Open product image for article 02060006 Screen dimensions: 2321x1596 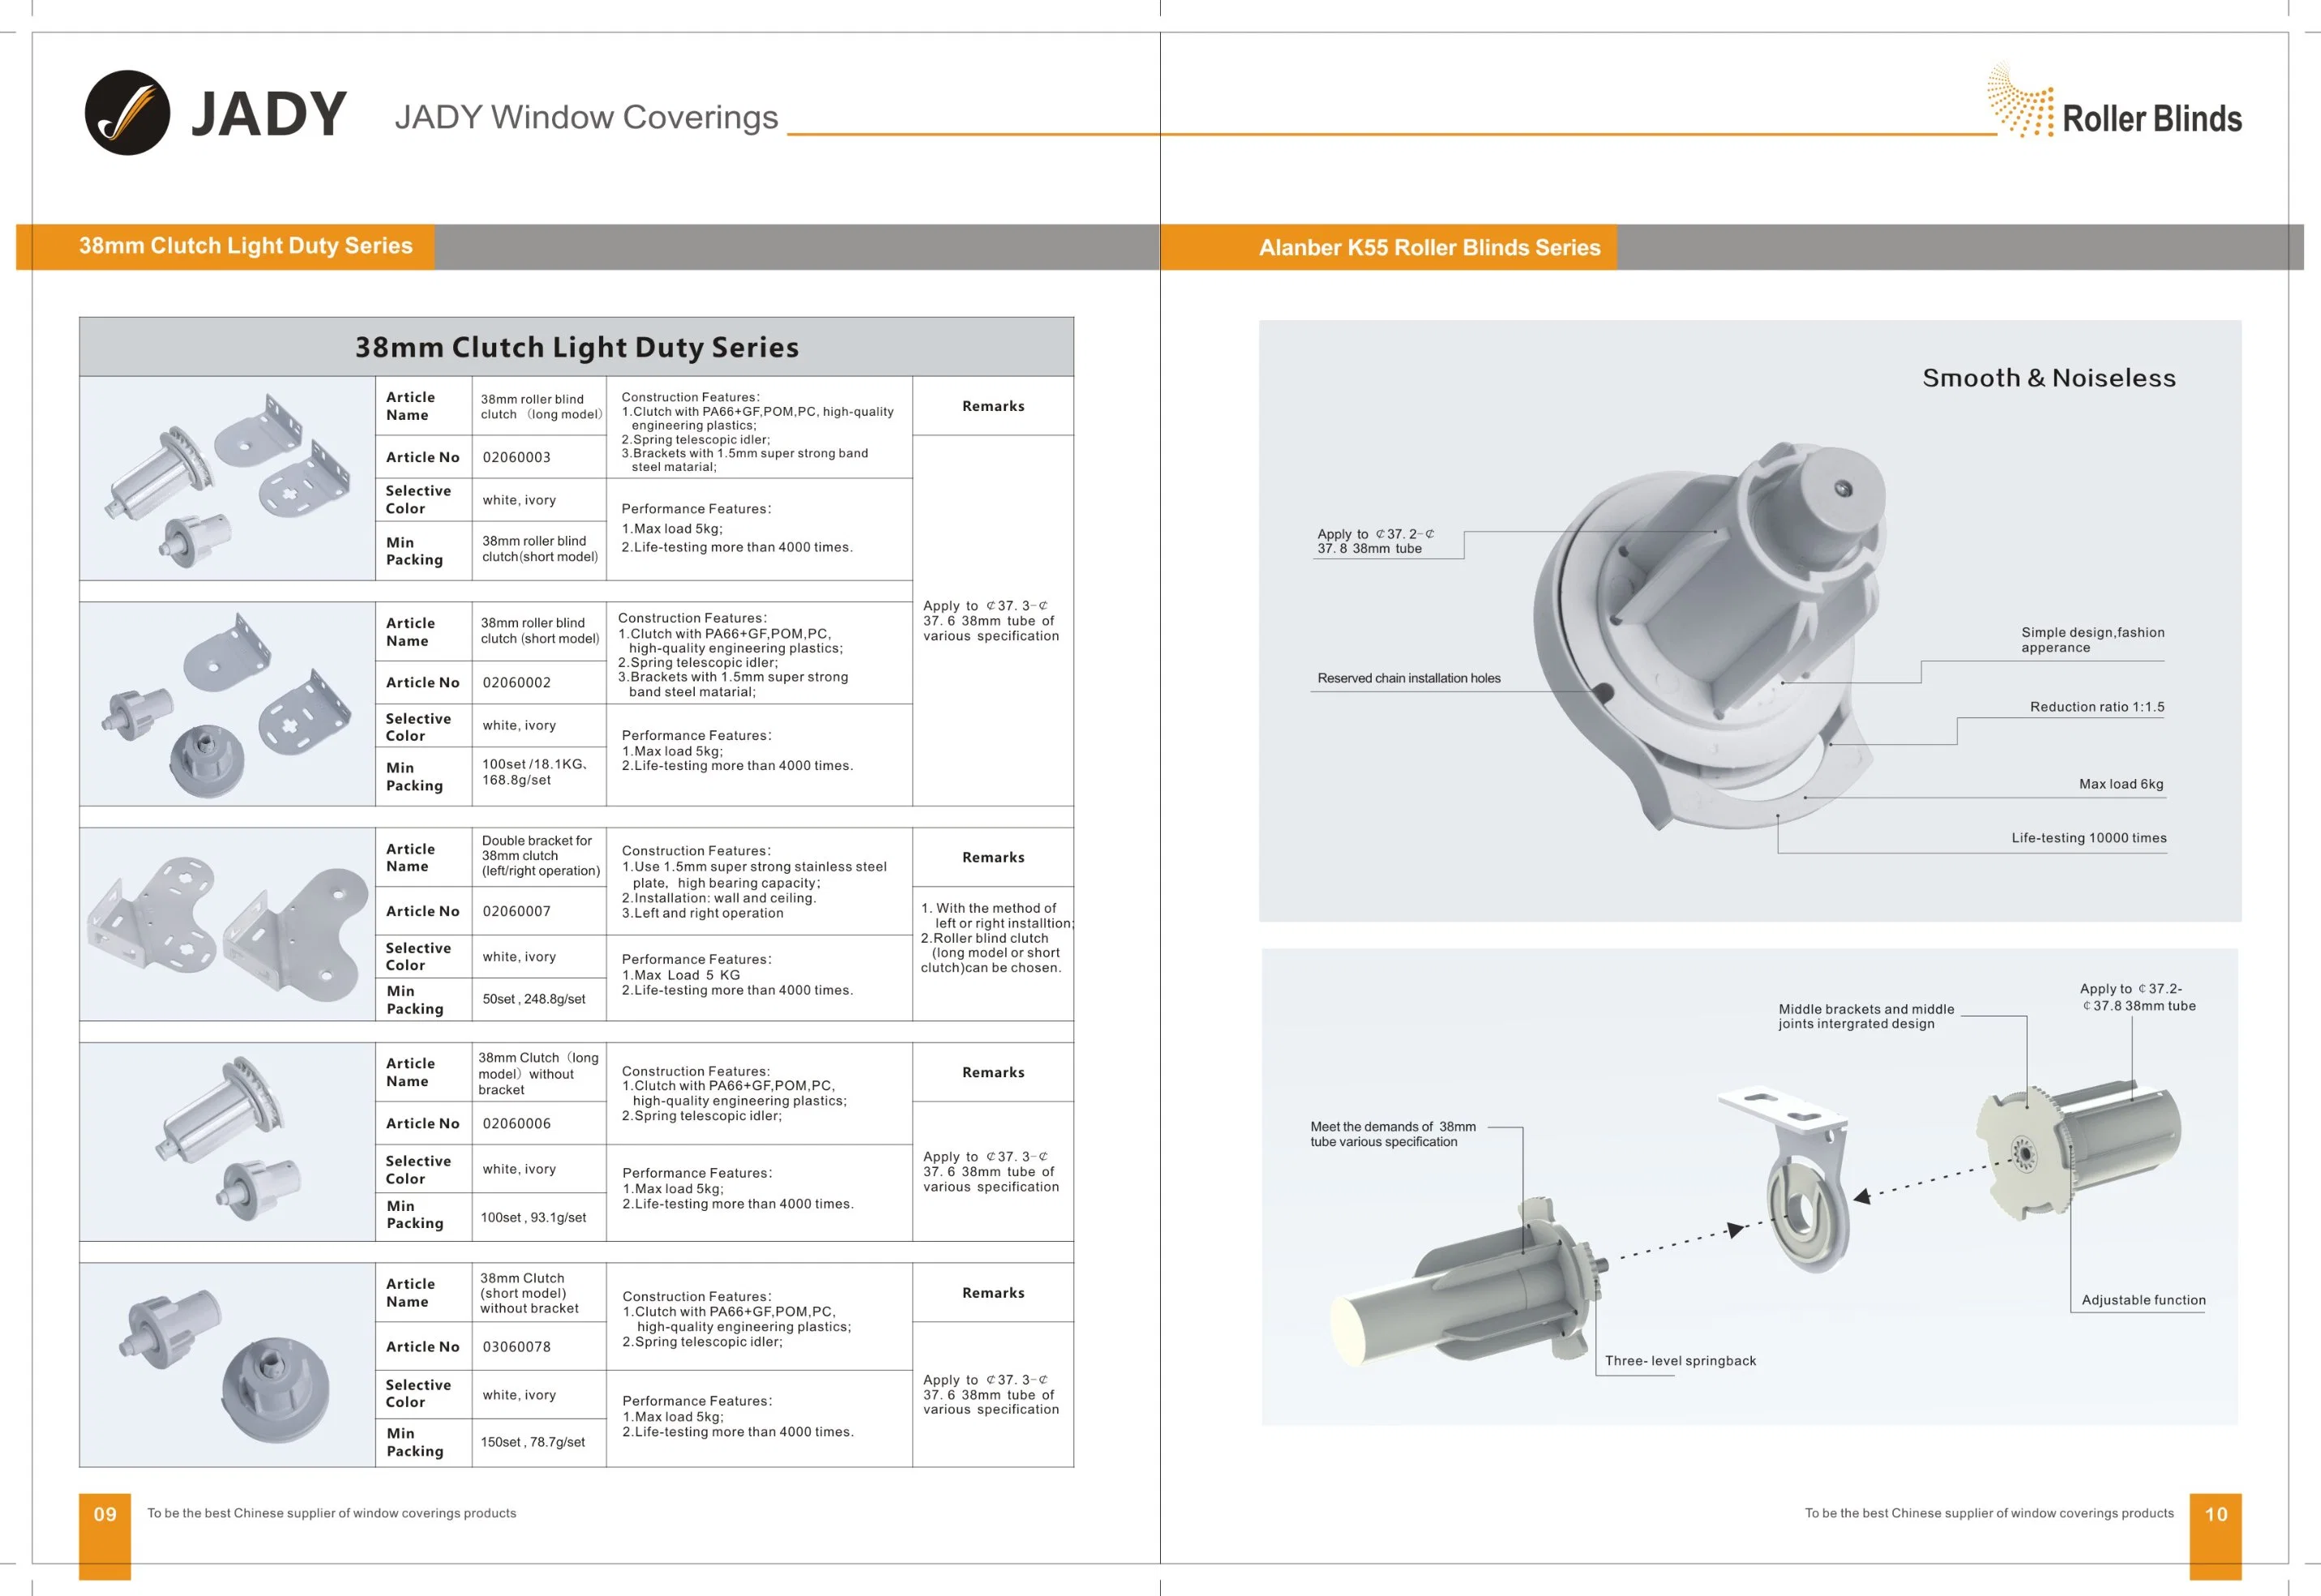(228, 1142)
